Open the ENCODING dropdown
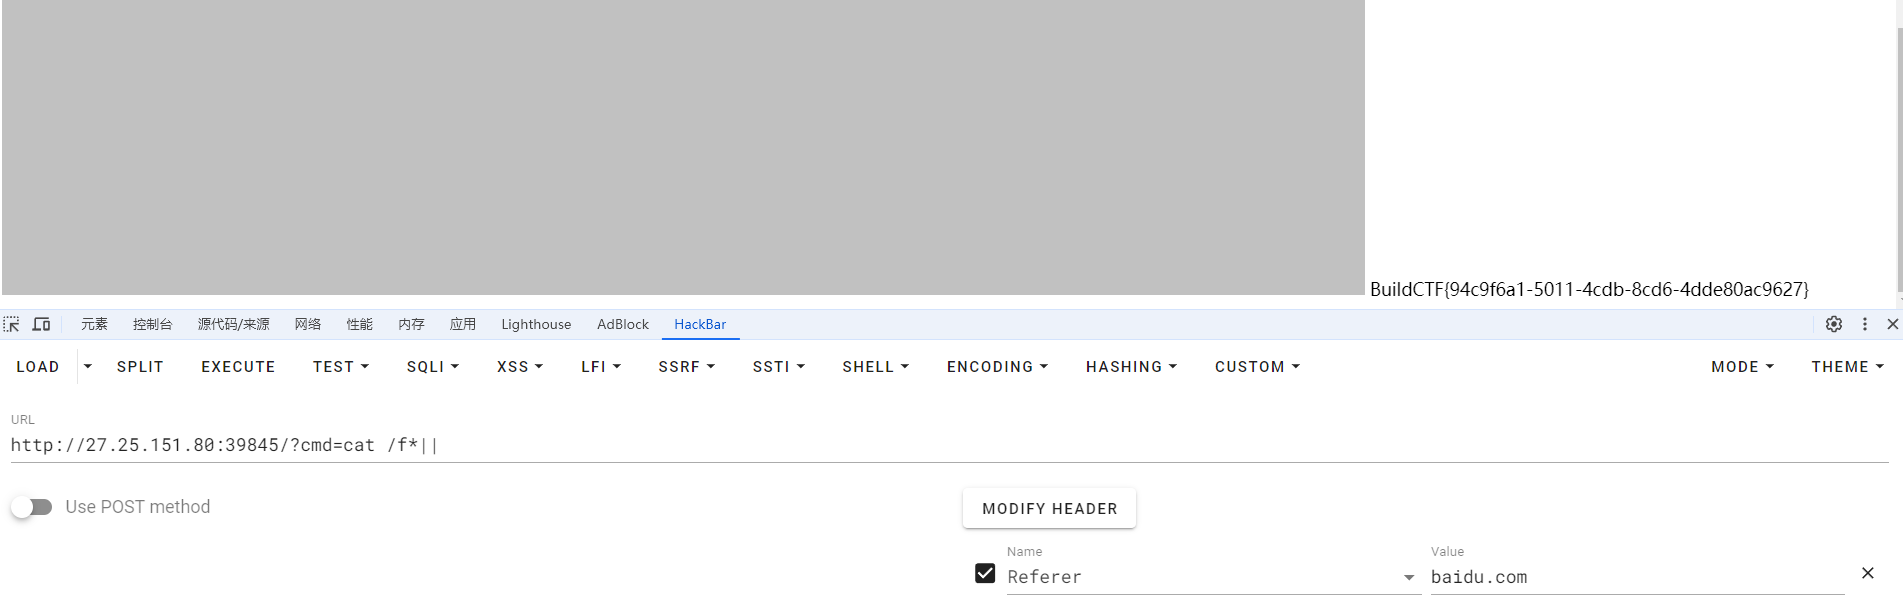The image size is (1903, 612). 997,367
